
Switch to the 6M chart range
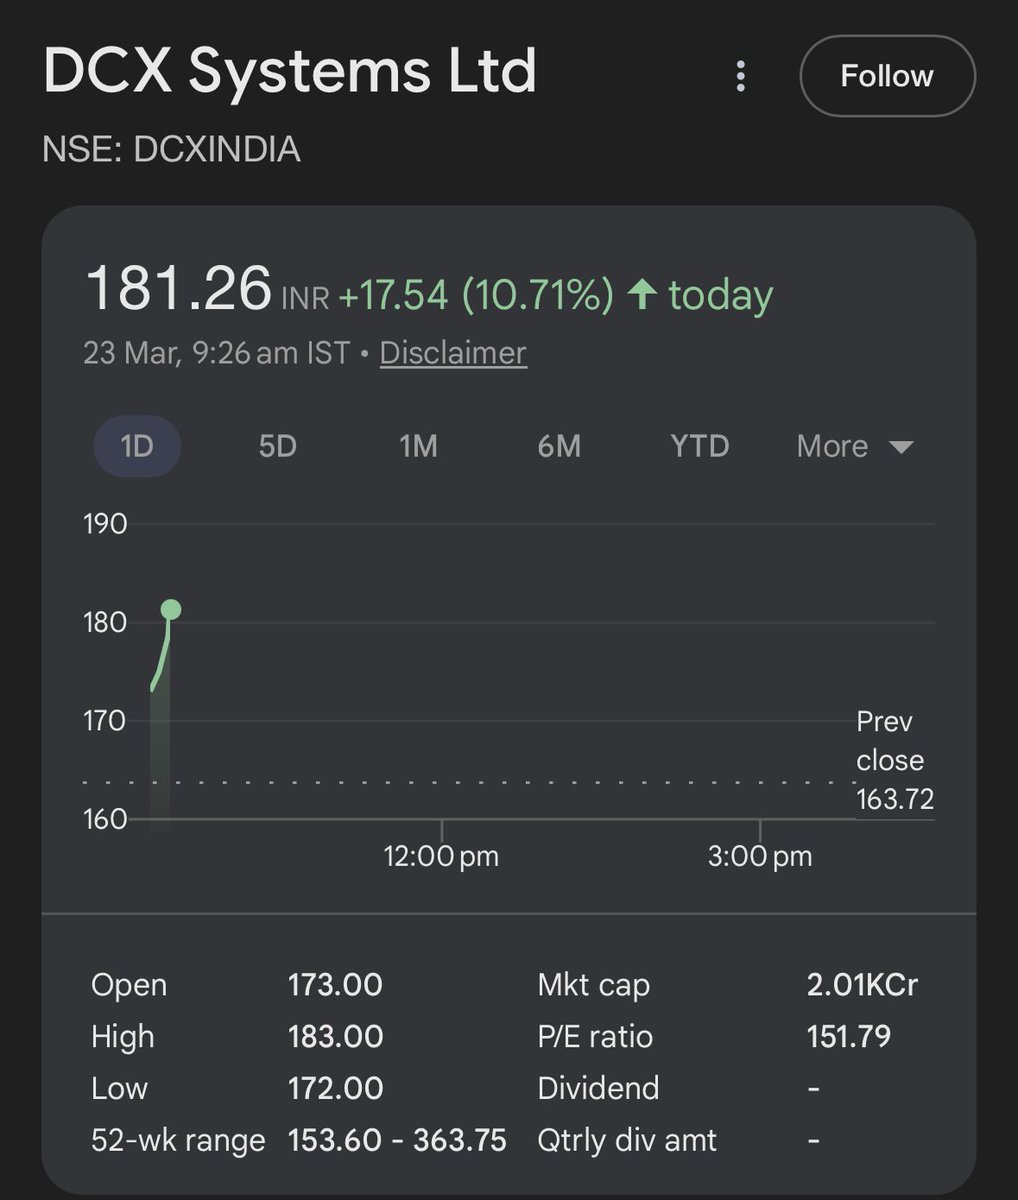[559, 446]
